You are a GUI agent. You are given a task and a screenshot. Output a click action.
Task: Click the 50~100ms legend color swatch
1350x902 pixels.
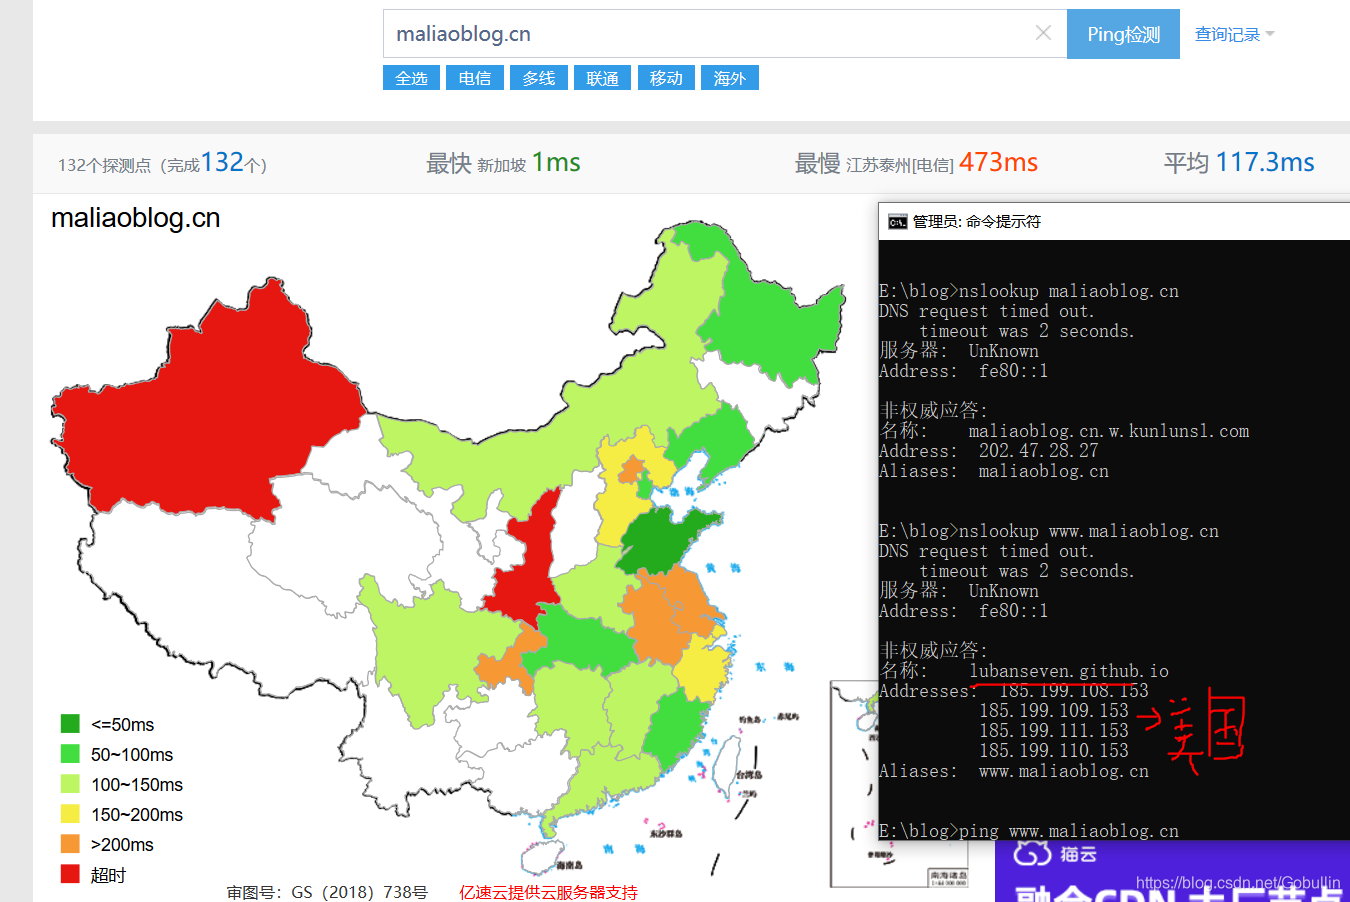(70, 753)
